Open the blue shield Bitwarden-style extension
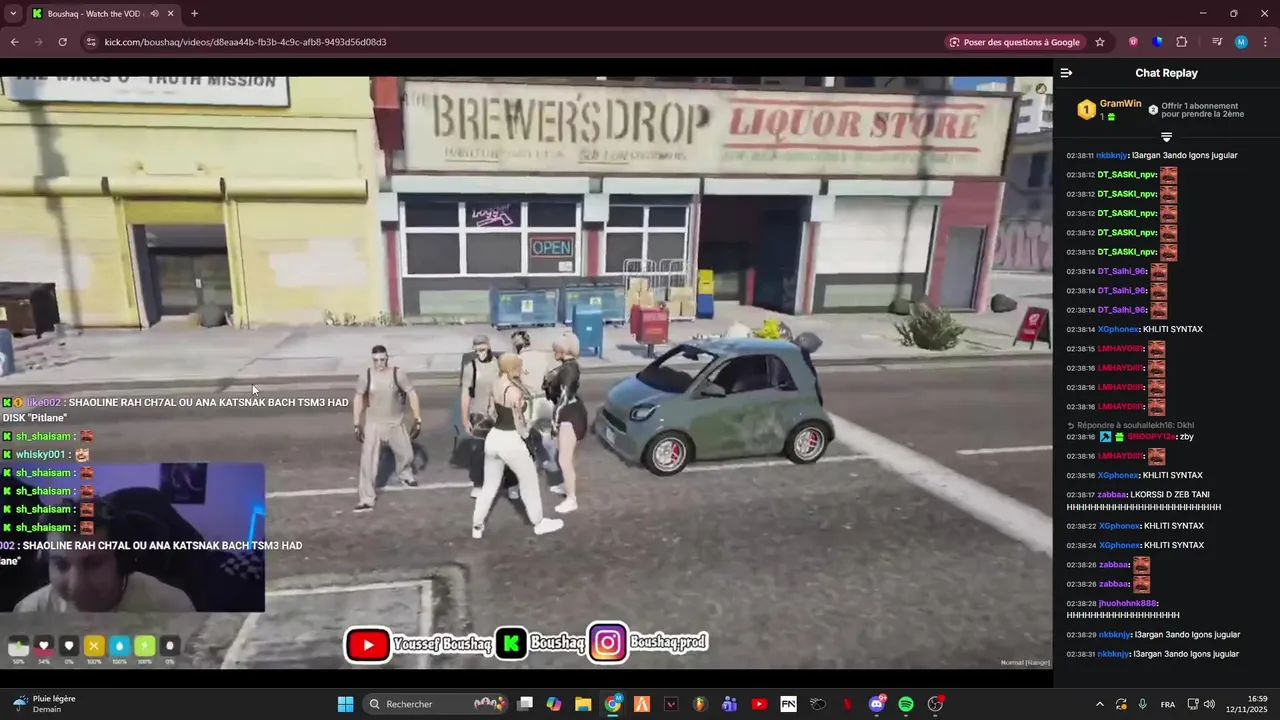Screen dimensions: 1280x720 pos(1157,42)
